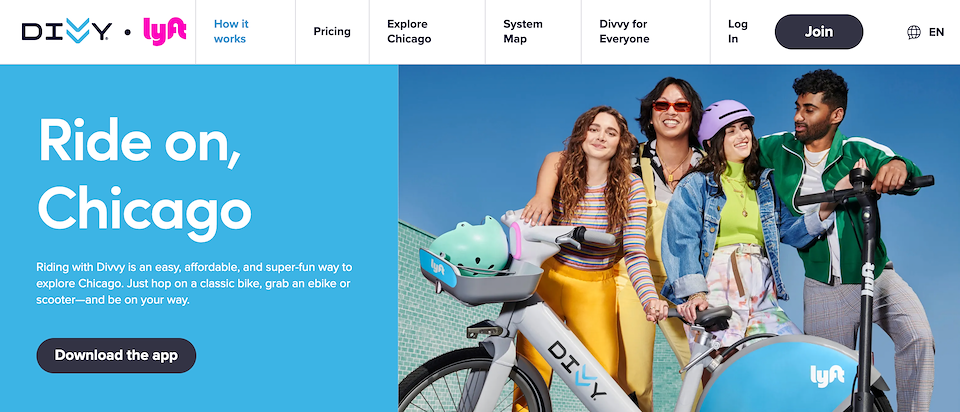Click the hero photo of four riders
Screen dimensions: 960x412
679,238
